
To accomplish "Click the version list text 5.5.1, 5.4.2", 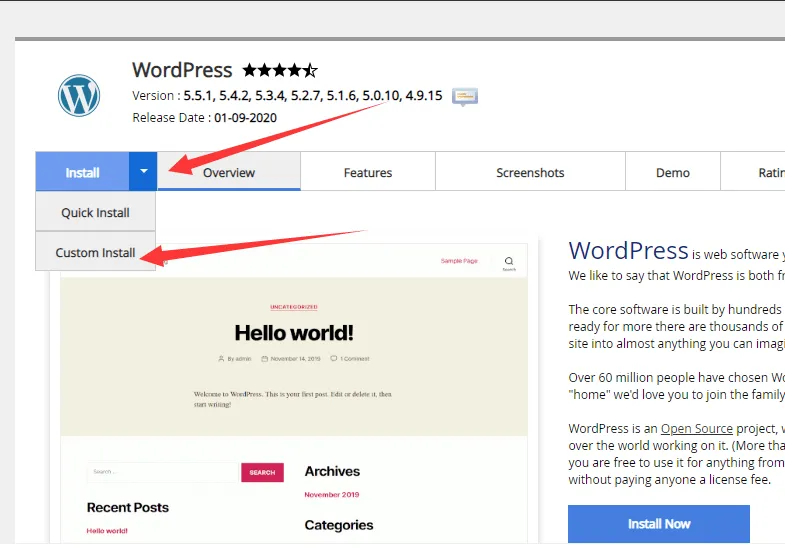I will (x=312, y=96).
